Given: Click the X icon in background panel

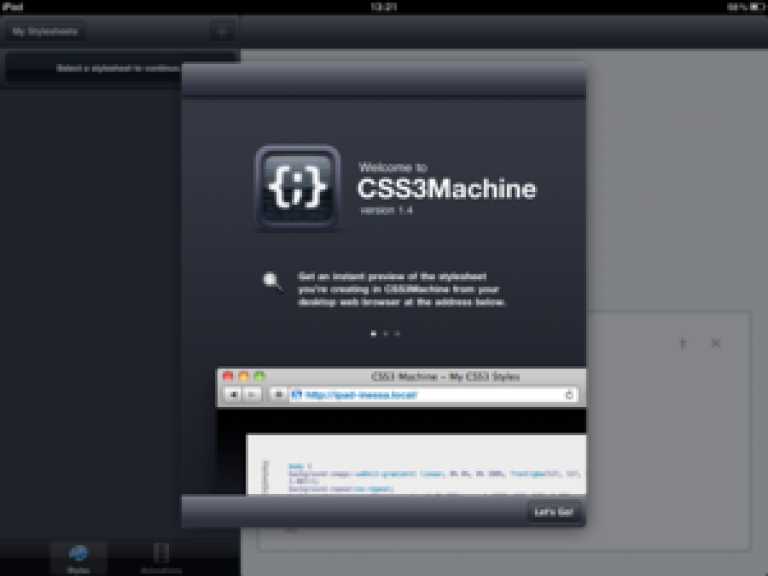Looking at the screenshot, I should pyautogui.click(x=716, y=343).
